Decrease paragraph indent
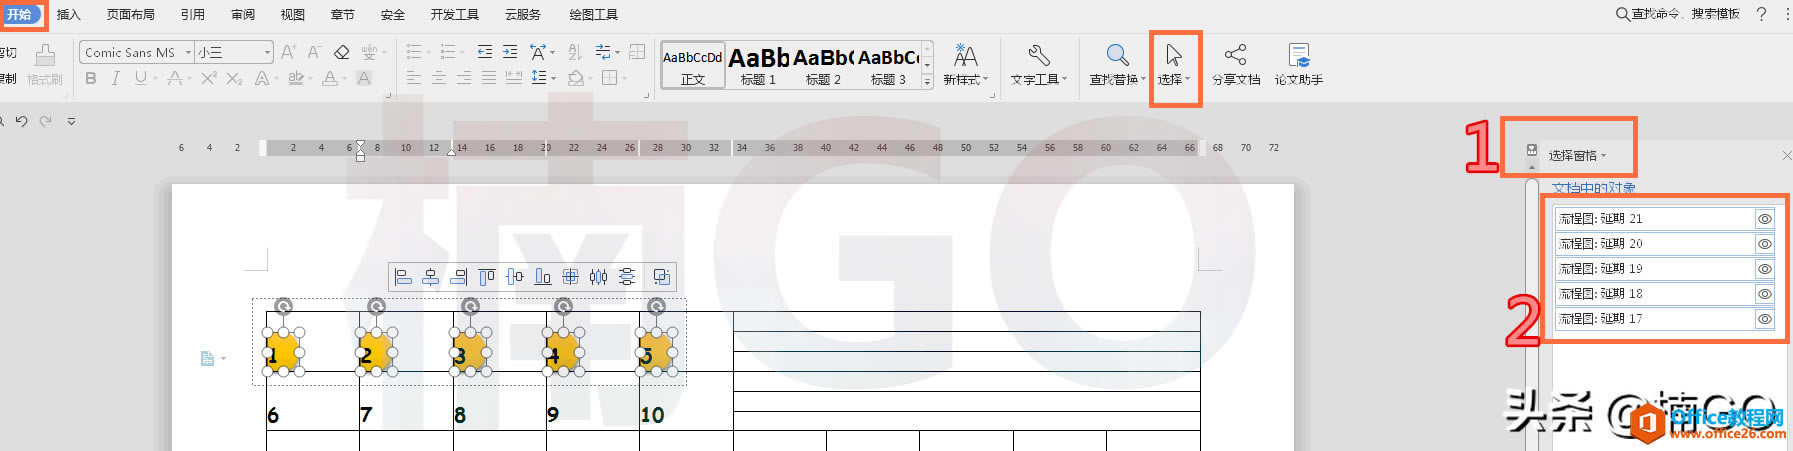The image size is (1793, 451). (x=484, y=52)
